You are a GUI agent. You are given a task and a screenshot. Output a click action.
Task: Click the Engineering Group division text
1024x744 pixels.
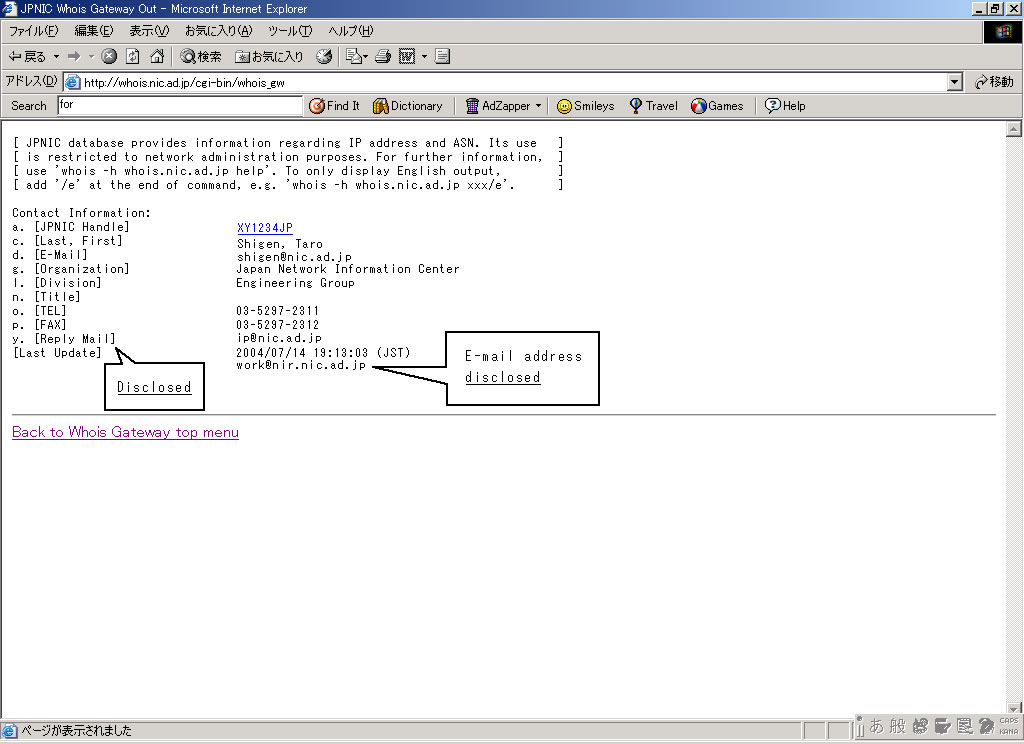[295, 283]
